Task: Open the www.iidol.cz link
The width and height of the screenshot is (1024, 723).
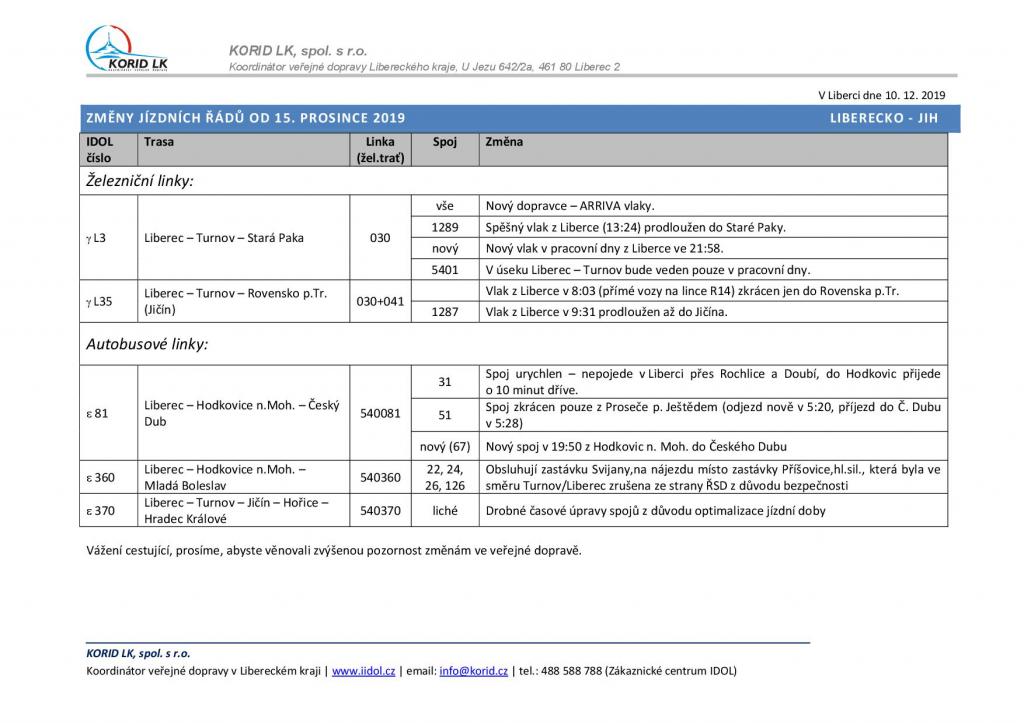Action: 363,671
